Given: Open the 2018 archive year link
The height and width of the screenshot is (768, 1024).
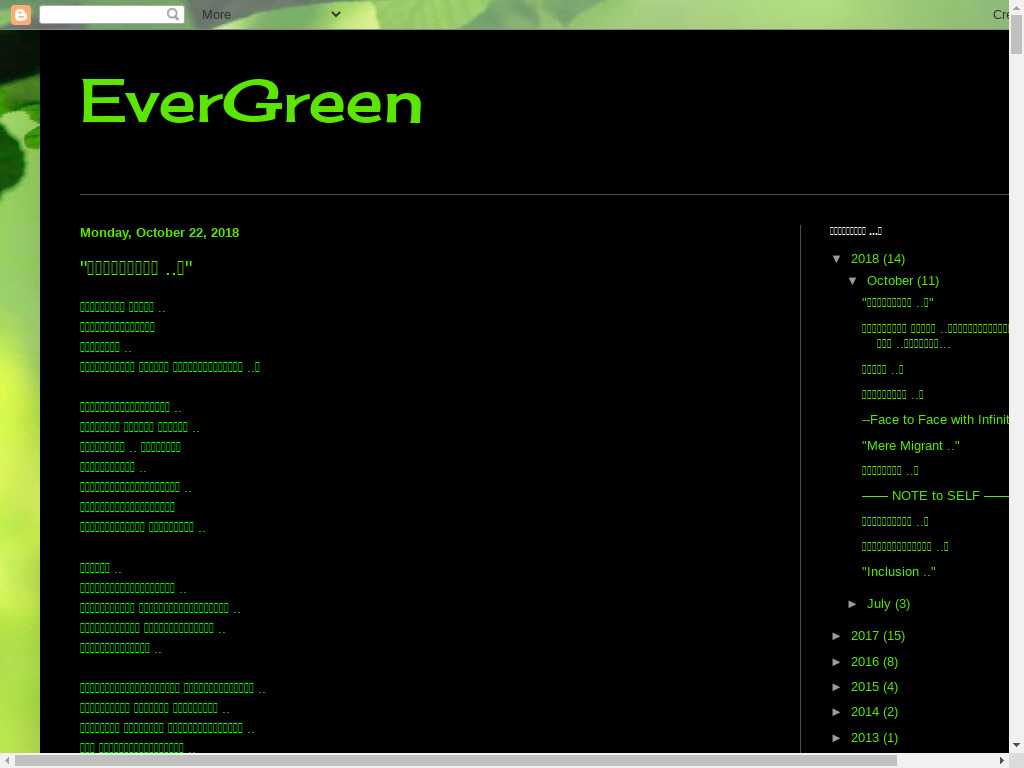Looking at the screenshot, I should click(865, 259).
